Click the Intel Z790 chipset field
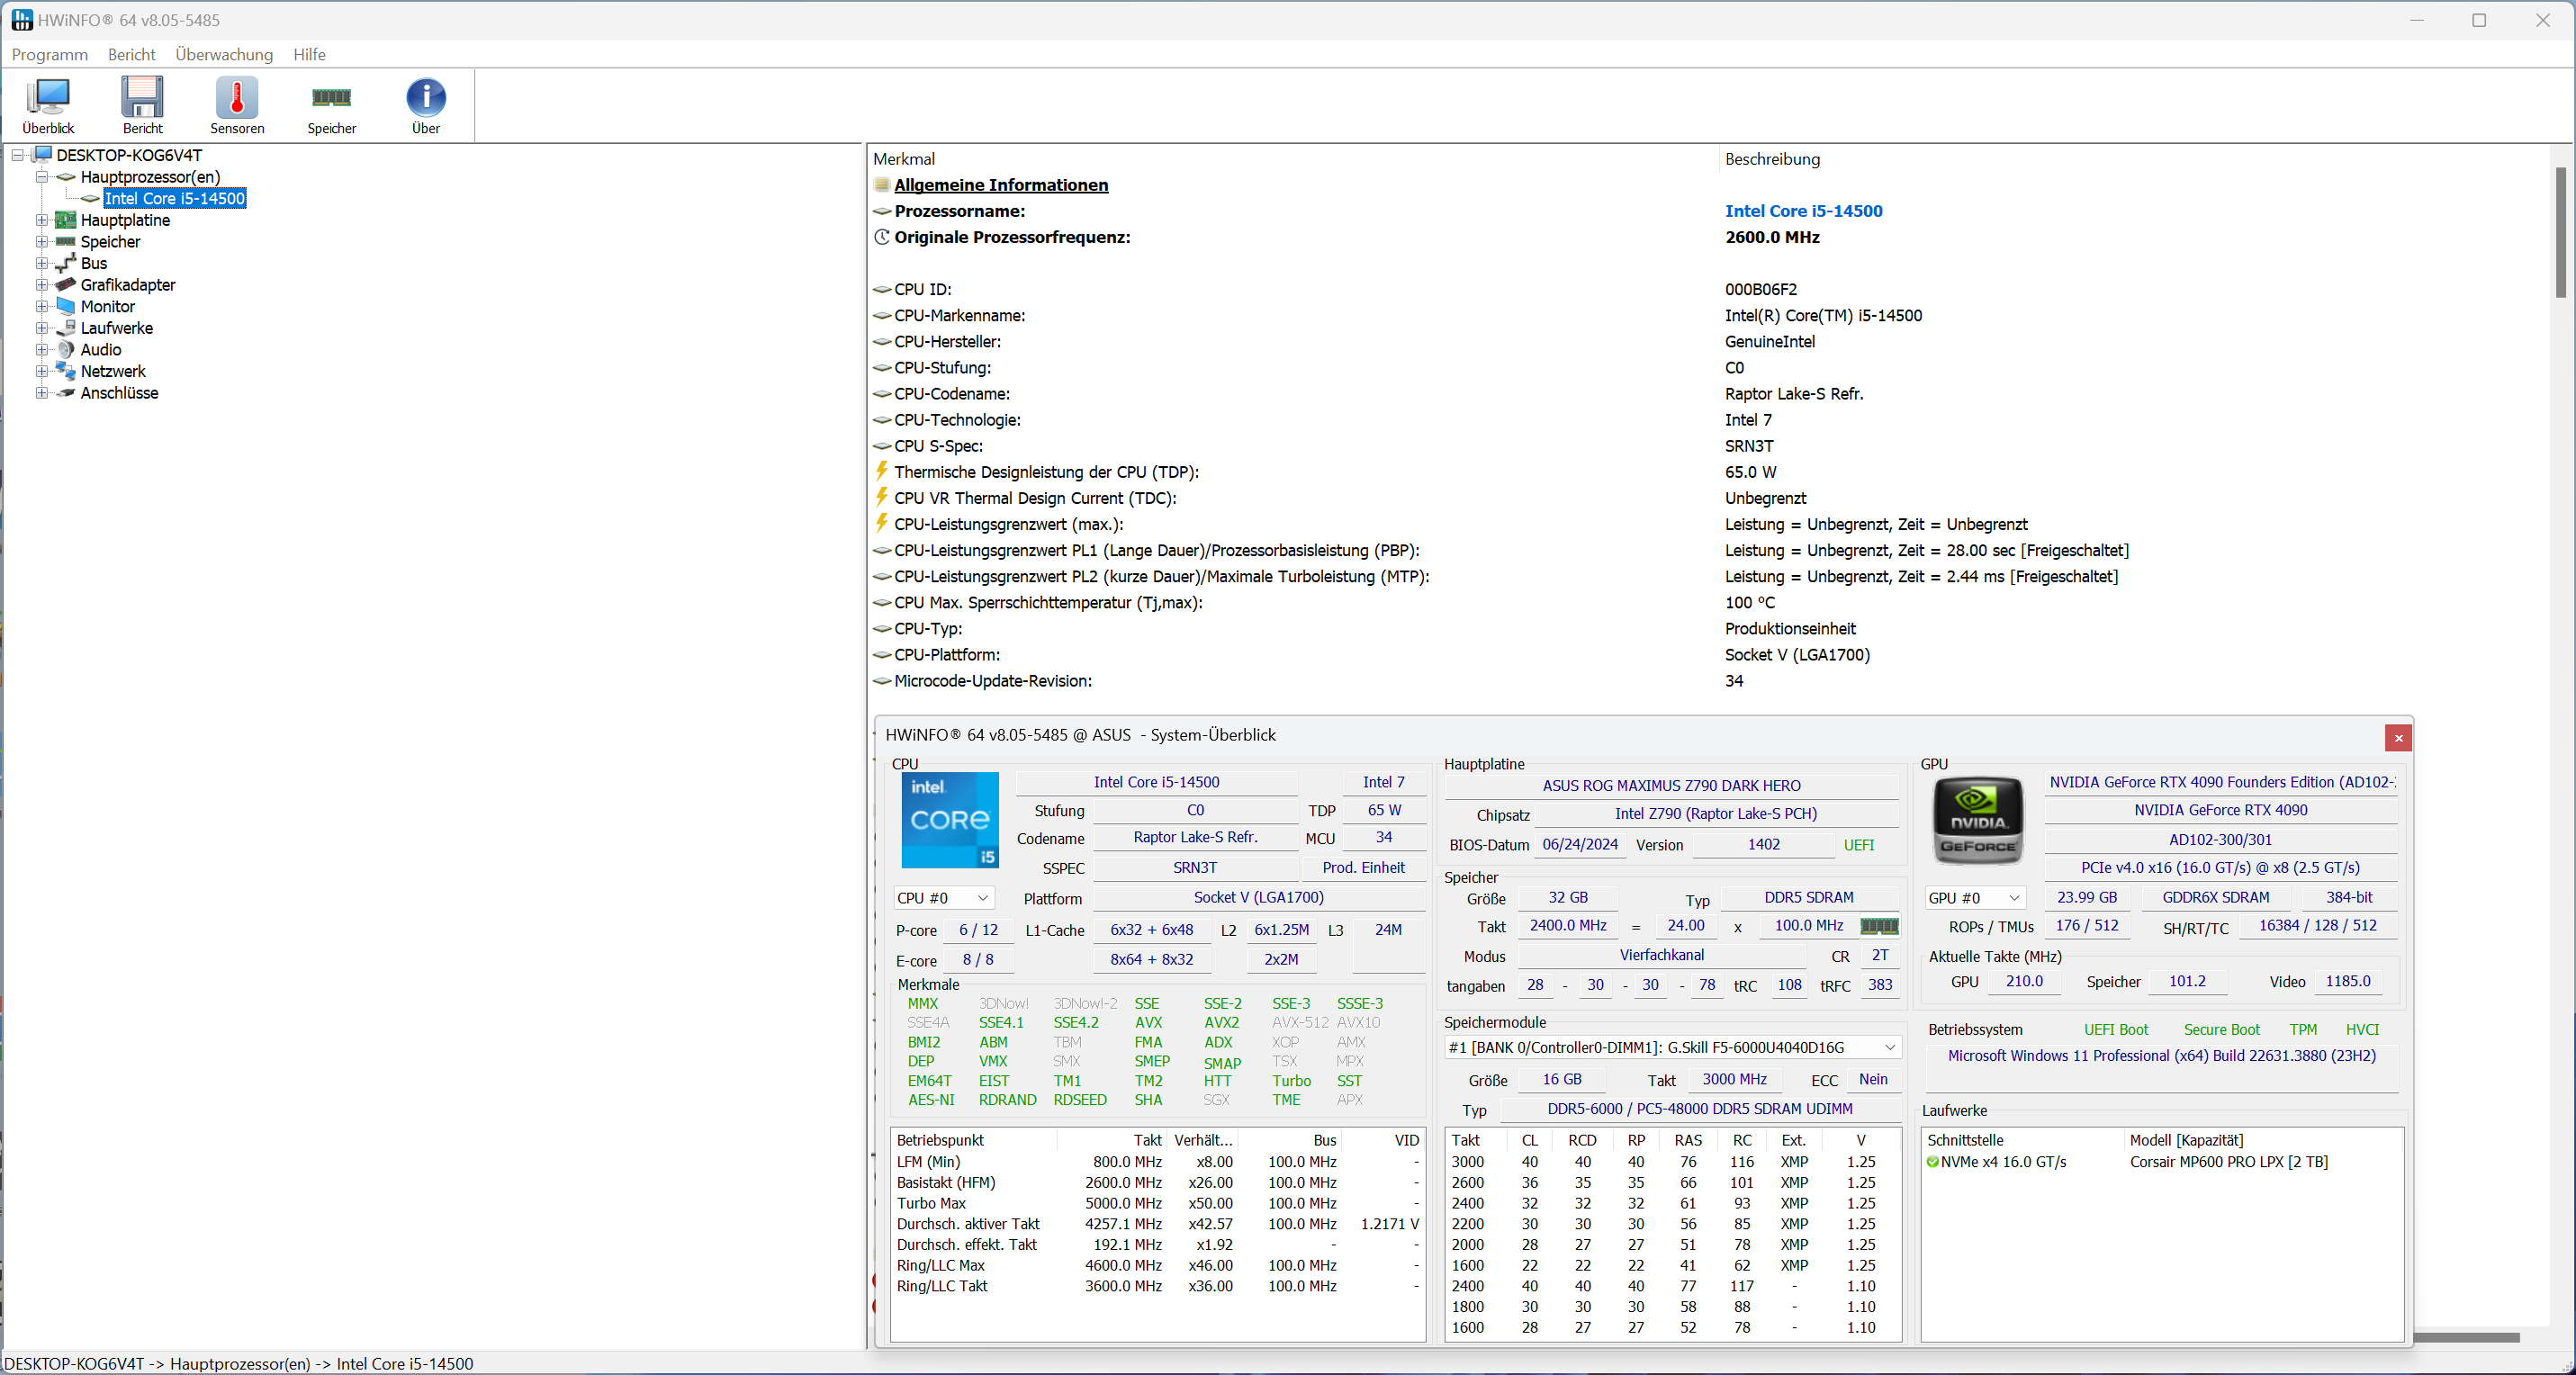The image size is (2576, 1375). [x=1716, y=814]
